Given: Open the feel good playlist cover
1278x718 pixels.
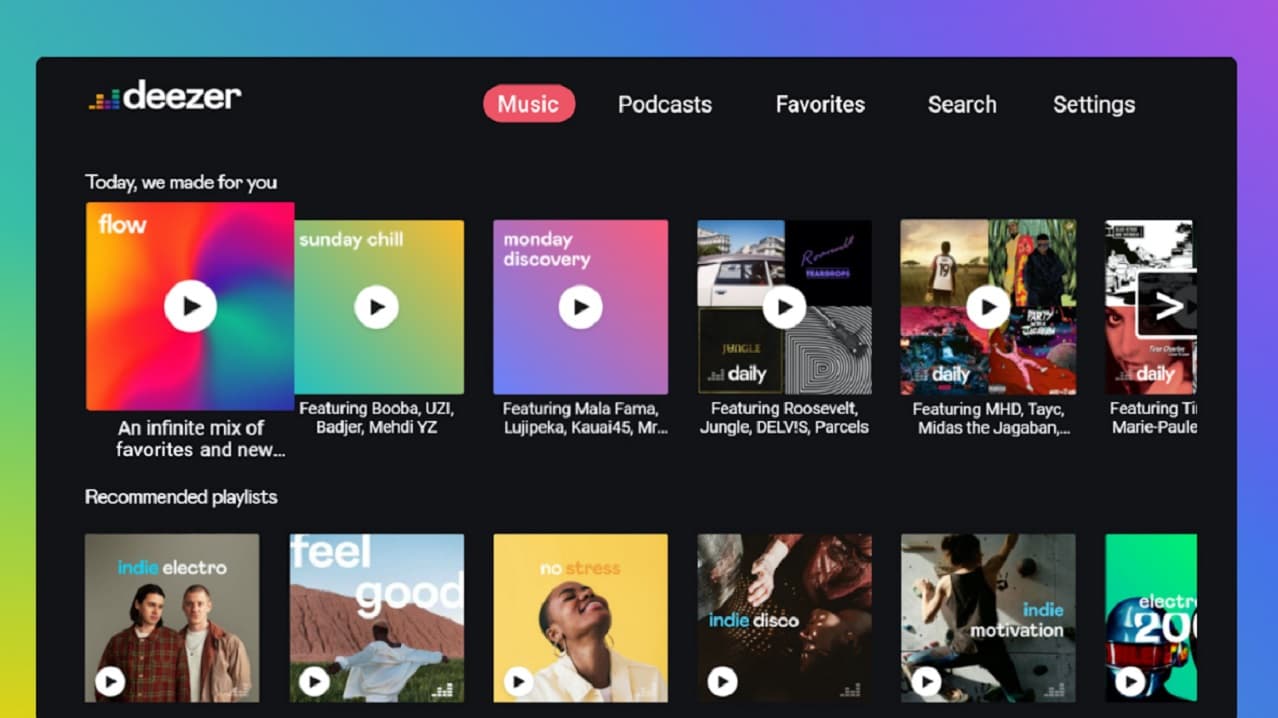Looking at the screenshot, I should pyautogui.click(x=377, y=618).
